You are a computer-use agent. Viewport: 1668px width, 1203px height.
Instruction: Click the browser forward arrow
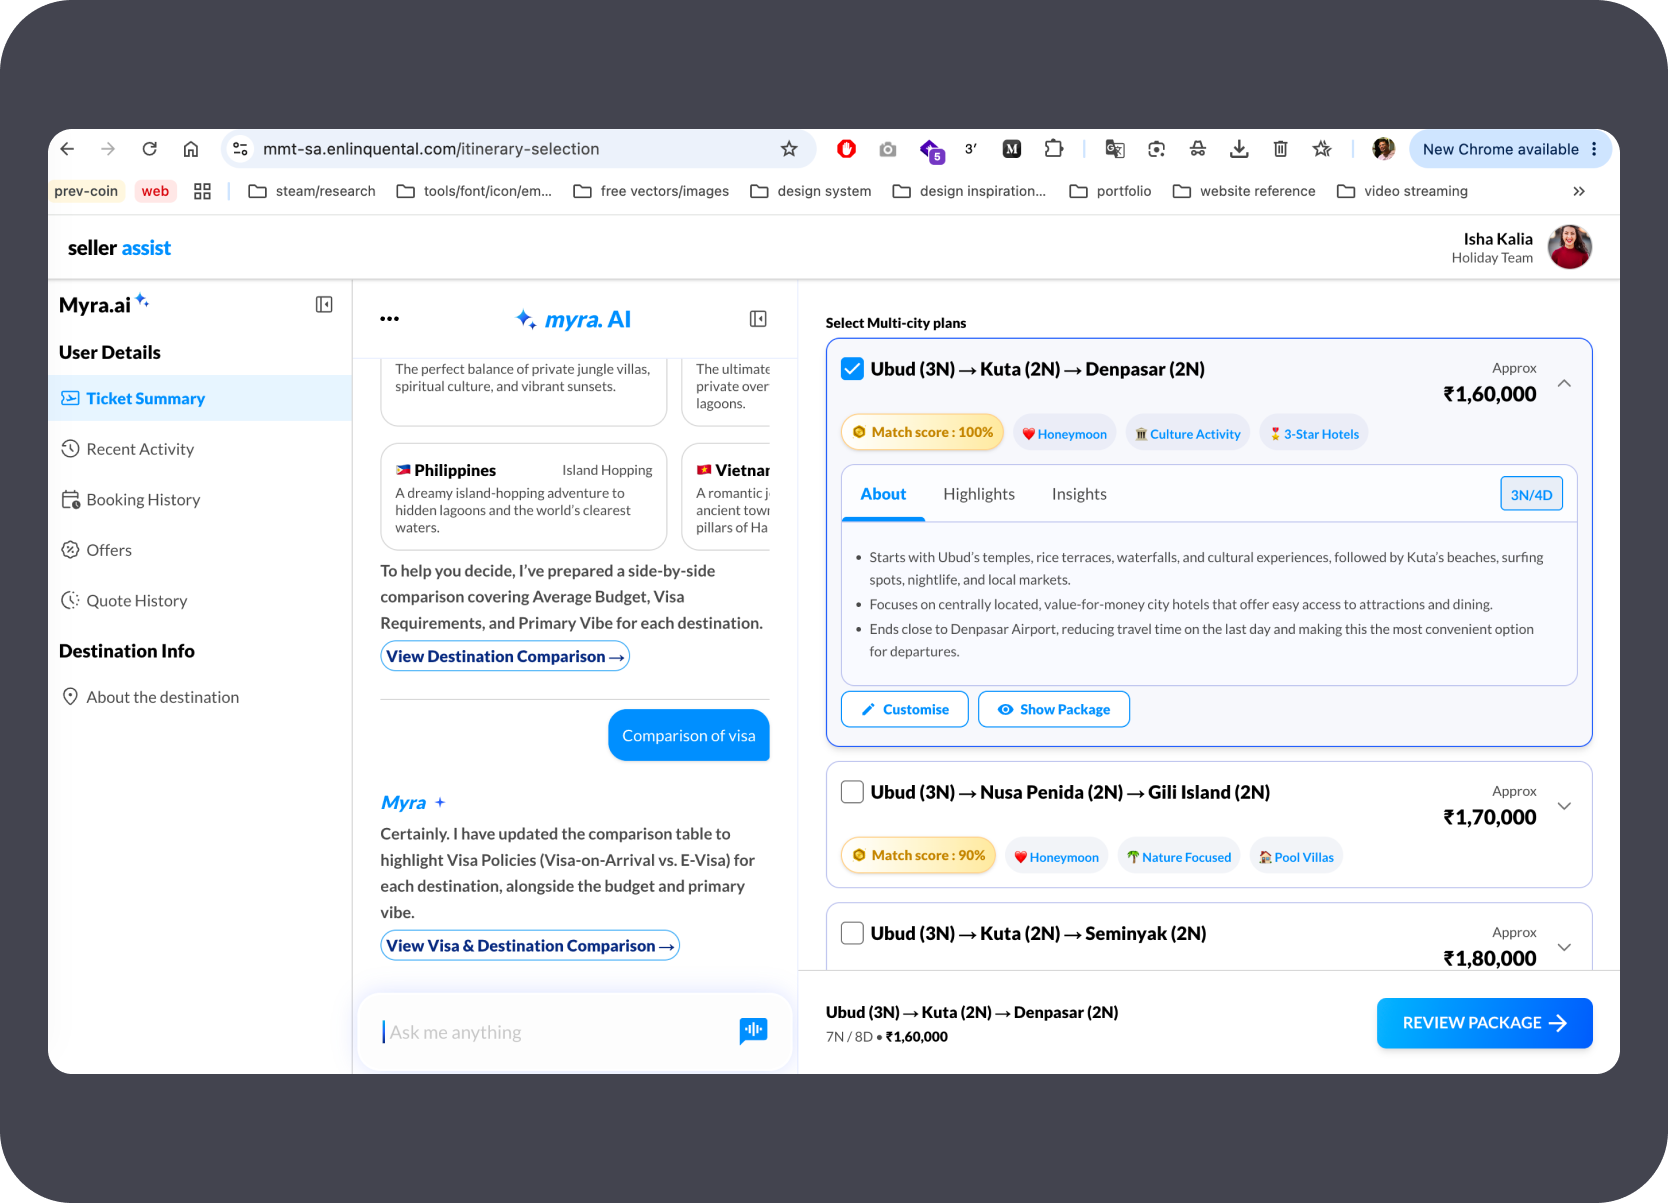click(108, 149)
